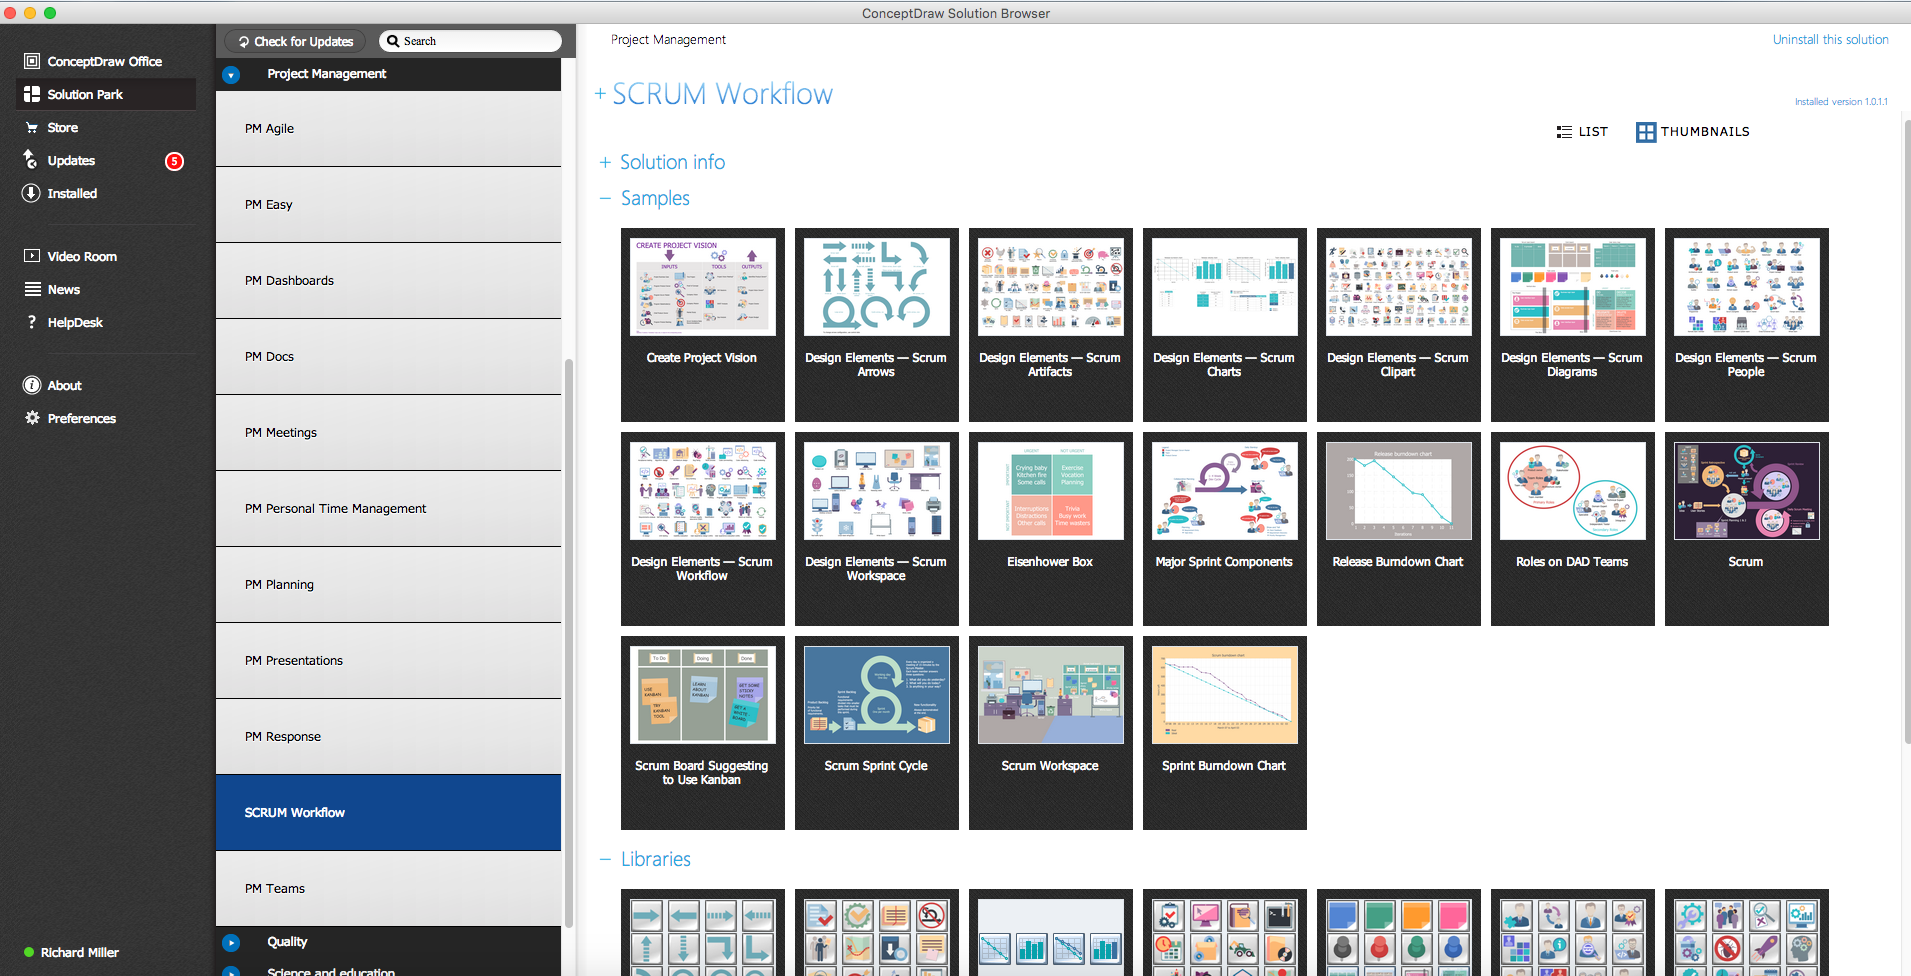Open Eisenhower Box sample
This screenshot has width=1911, height=976.
[1050, 528]
